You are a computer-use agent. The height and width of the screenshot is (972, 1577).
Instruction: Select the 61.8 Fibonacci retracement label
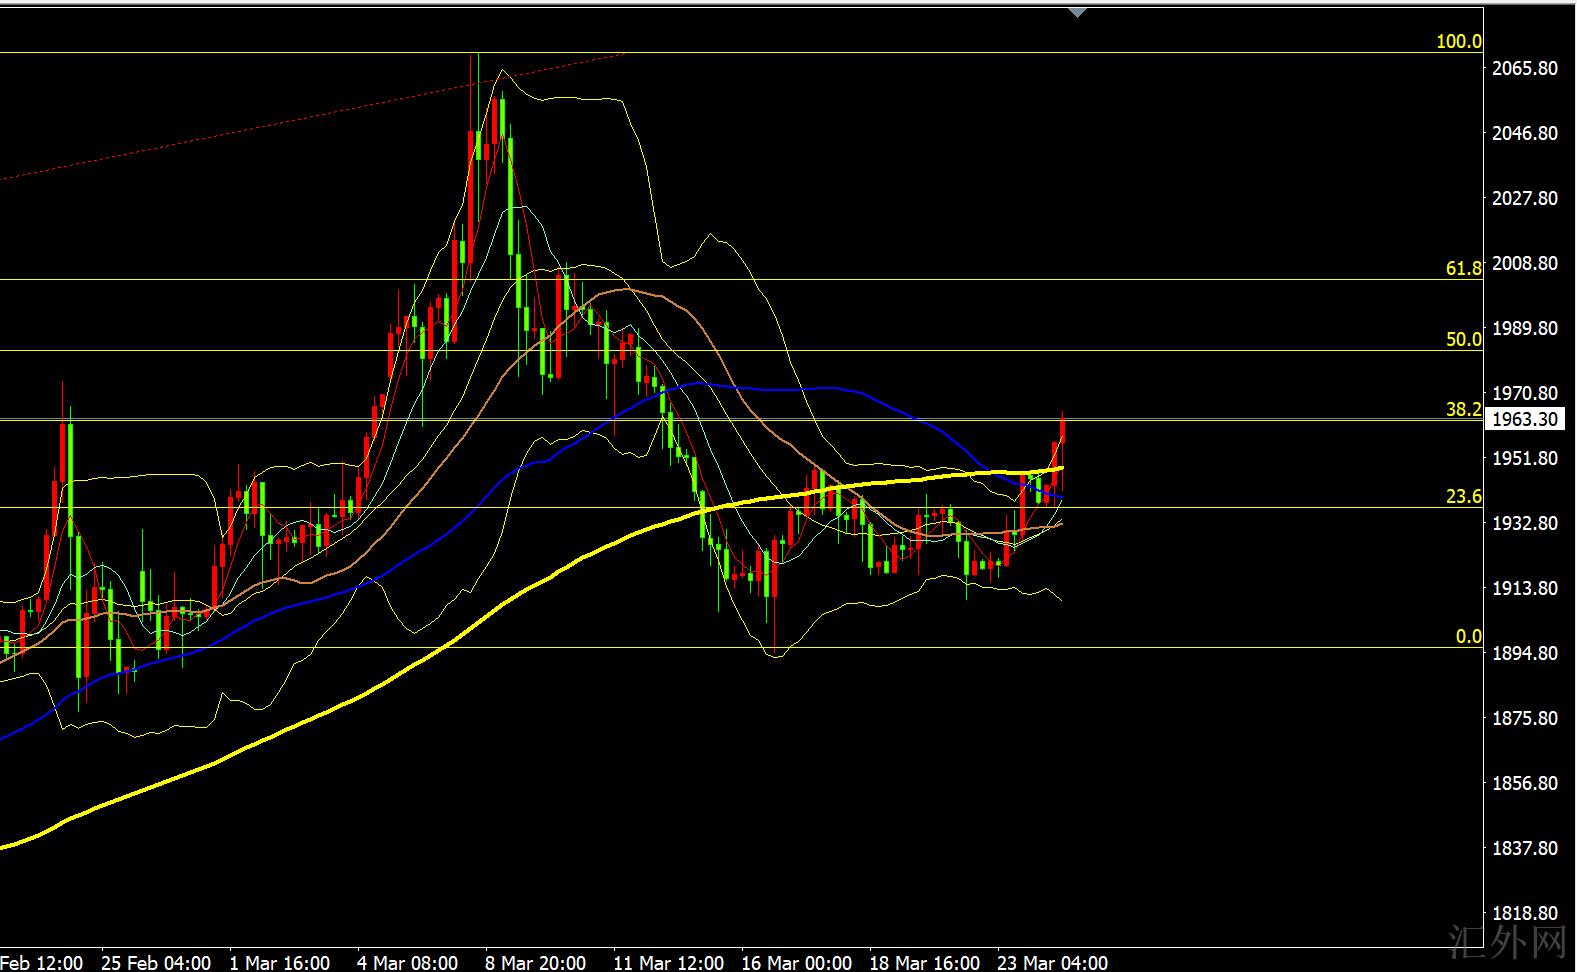click(1464, 268)
